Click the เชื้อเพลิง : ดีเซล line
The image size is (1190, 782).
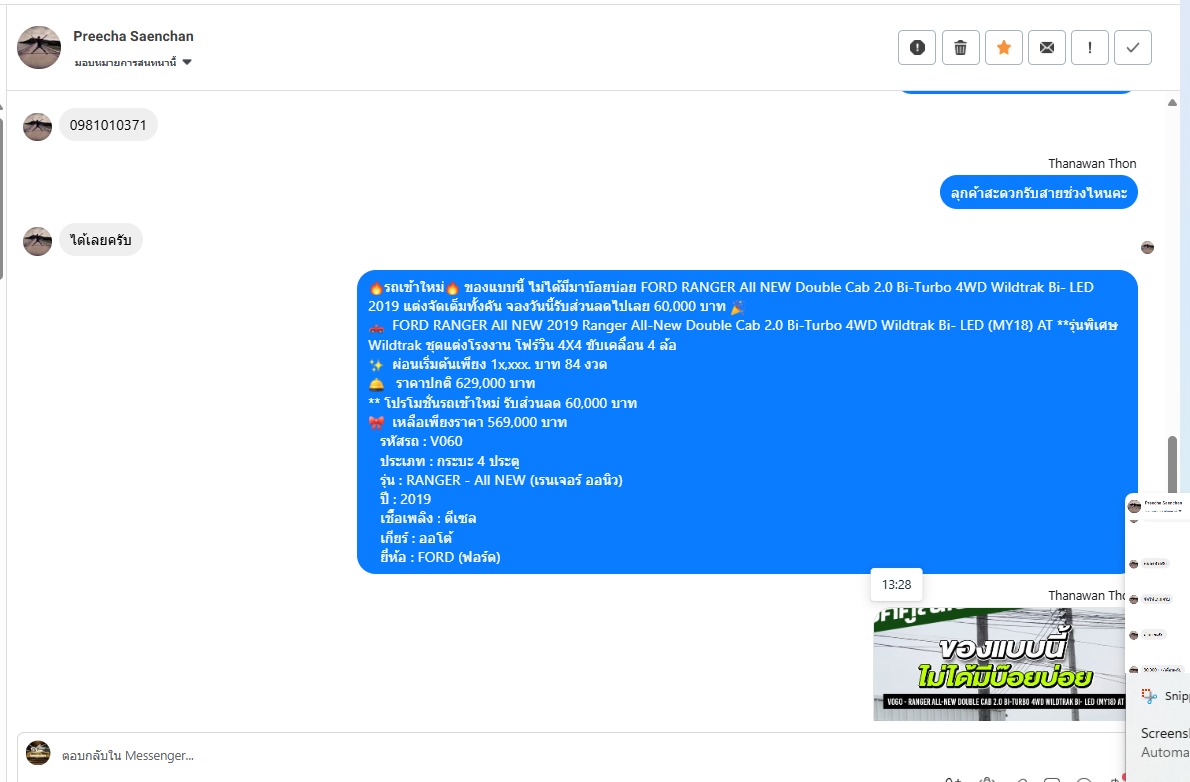coord(428,518)
